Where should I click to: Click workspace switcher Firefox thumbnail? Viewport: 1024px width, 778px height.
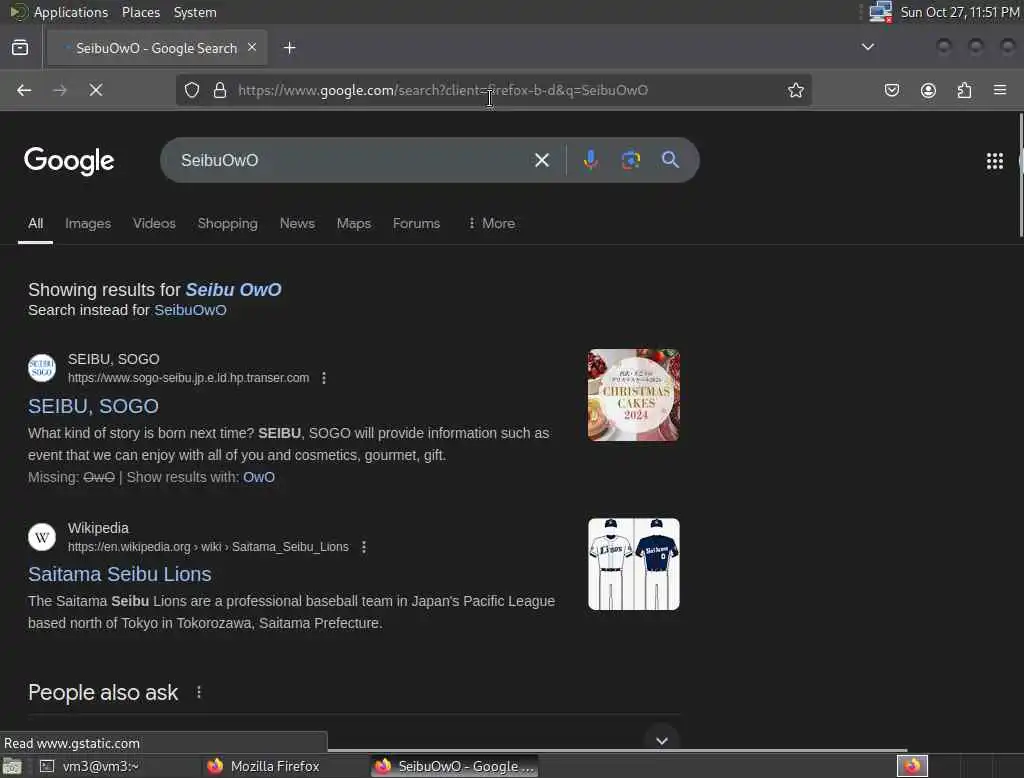(912, 766)
